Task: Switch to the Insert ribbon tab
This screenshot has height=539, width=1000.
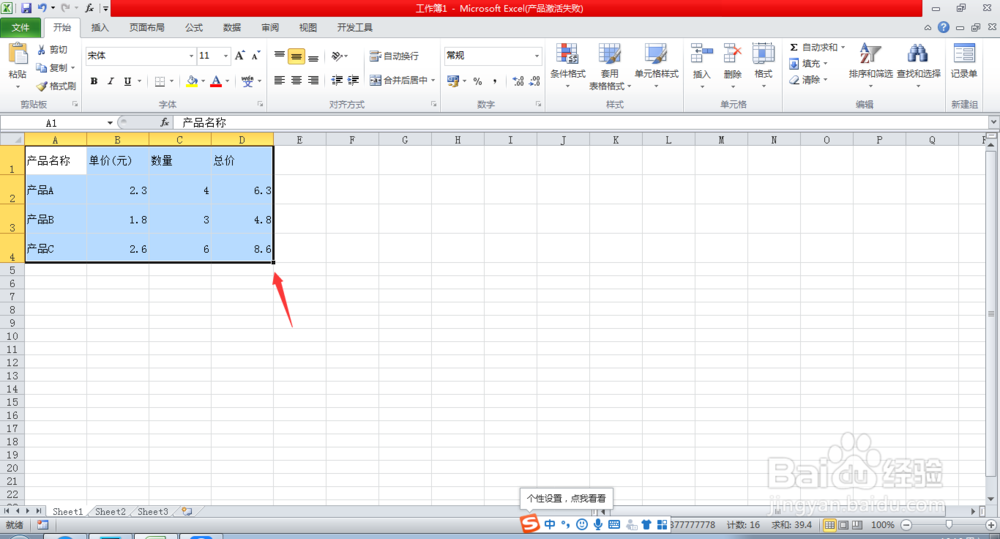Action: pos(99,27)
